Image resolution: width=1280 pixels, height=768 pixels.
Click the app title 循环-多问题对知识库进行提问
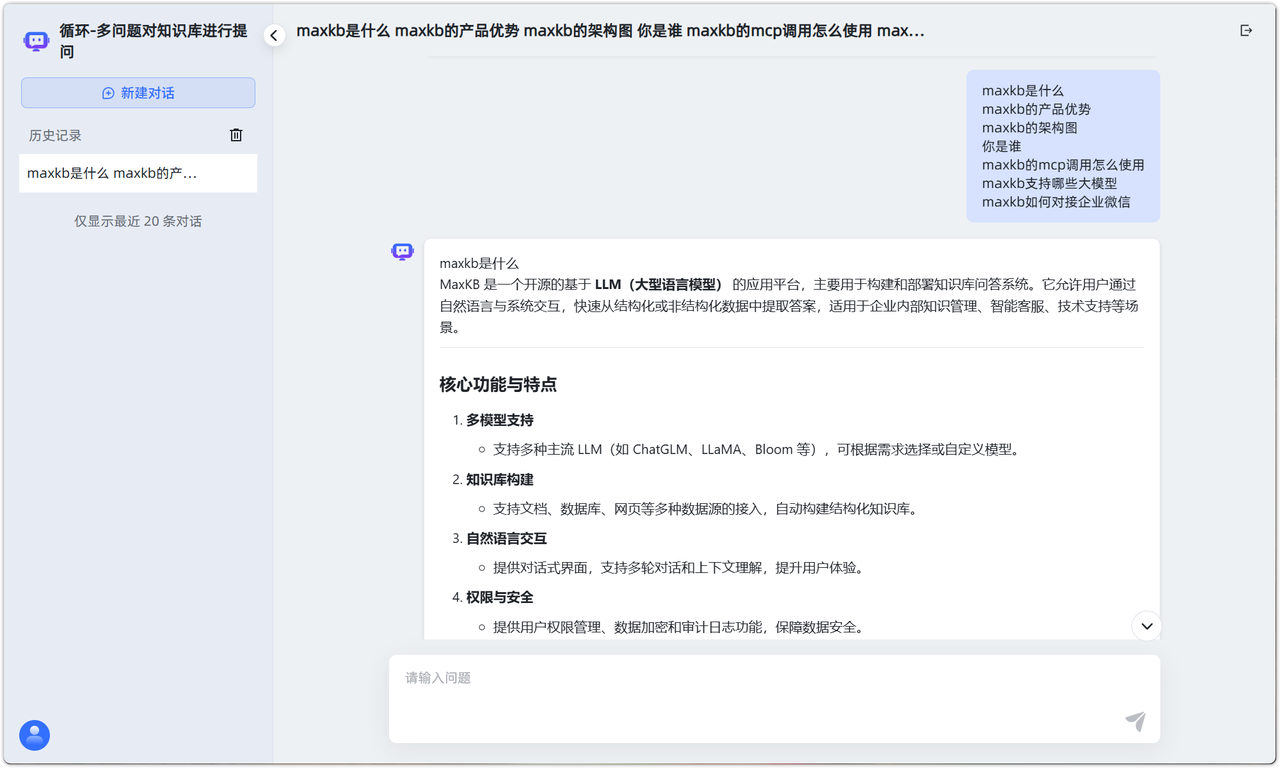pyautogui.click(x=153, y=41)
